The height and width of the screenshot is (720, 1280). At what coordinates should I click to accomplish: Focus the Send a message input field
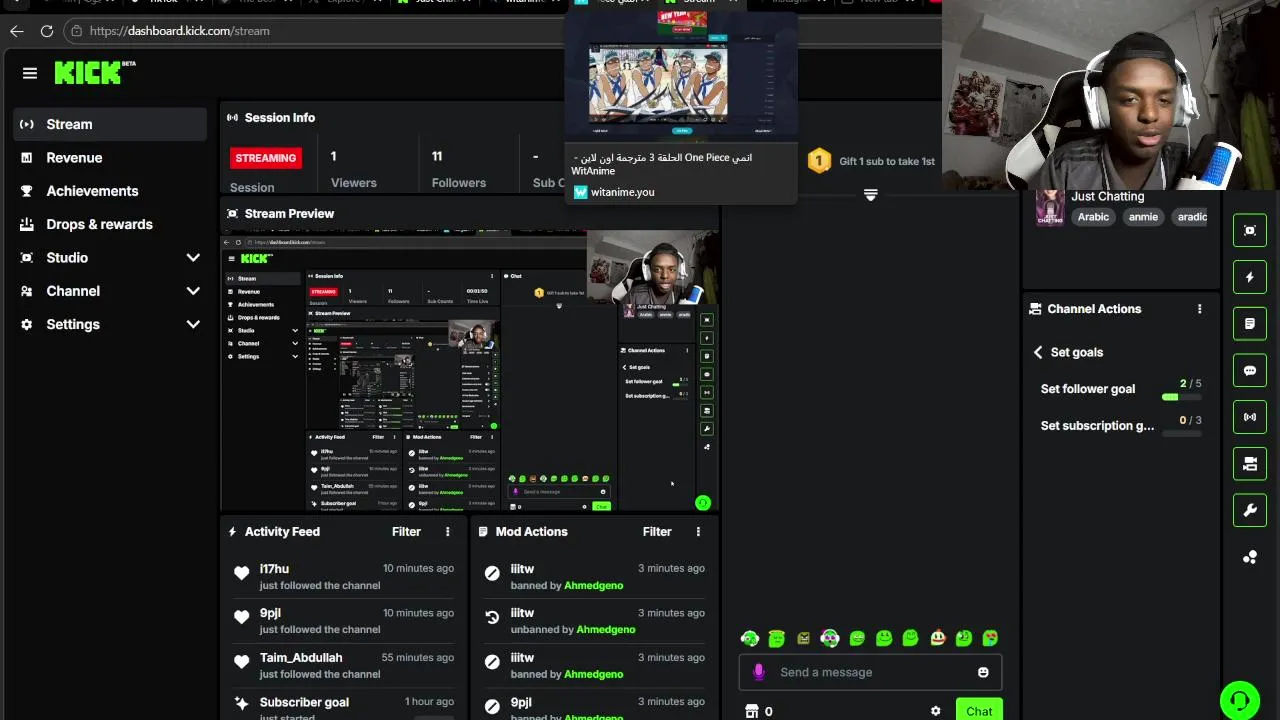[870, 672]
